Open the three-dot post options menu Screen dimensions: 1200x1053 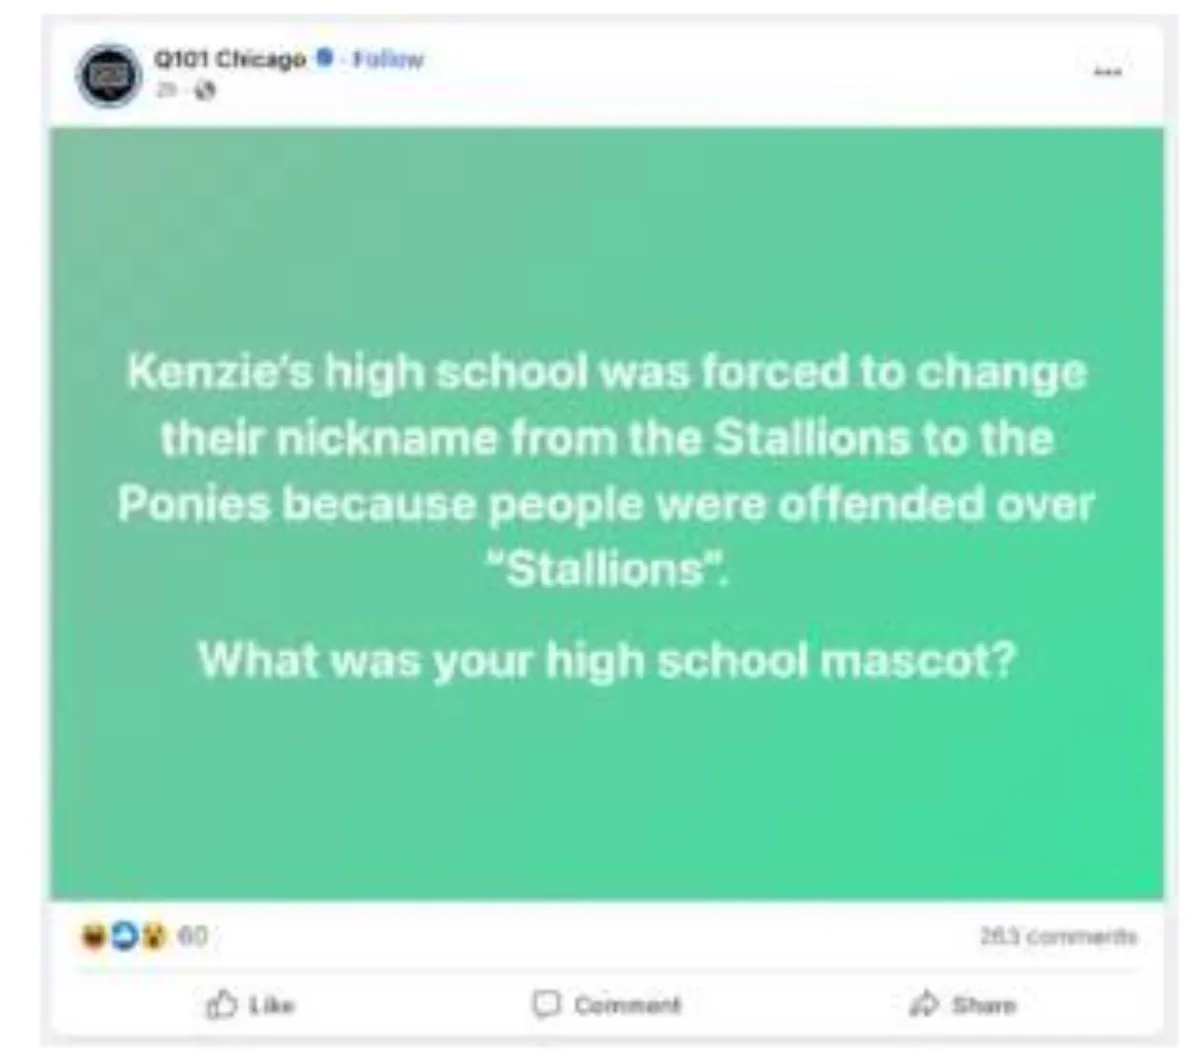[x=1106, y=71]
